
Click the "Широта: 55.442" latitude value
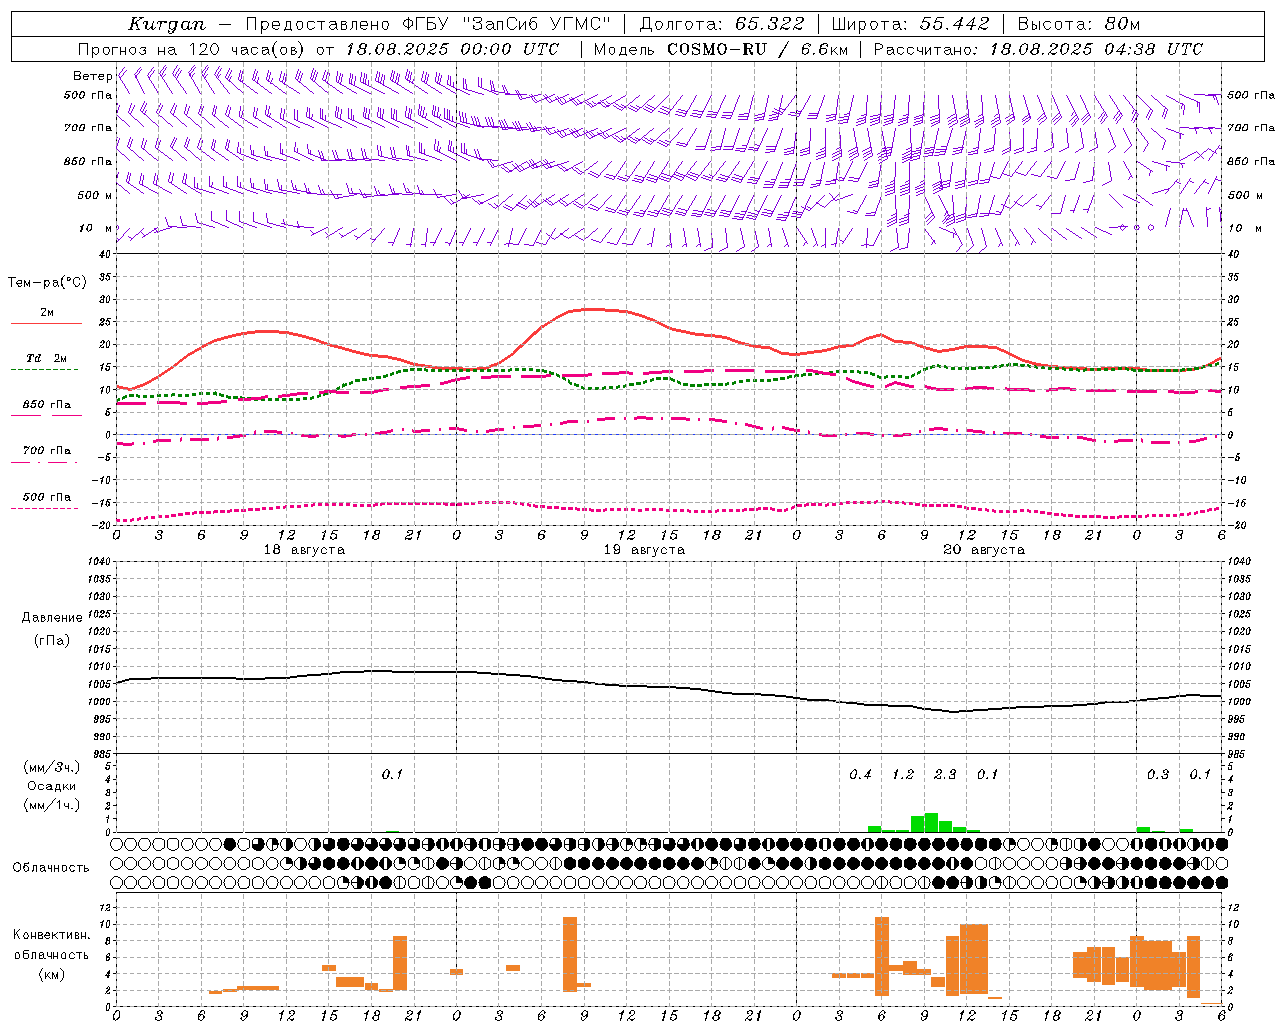coord(910,24)
